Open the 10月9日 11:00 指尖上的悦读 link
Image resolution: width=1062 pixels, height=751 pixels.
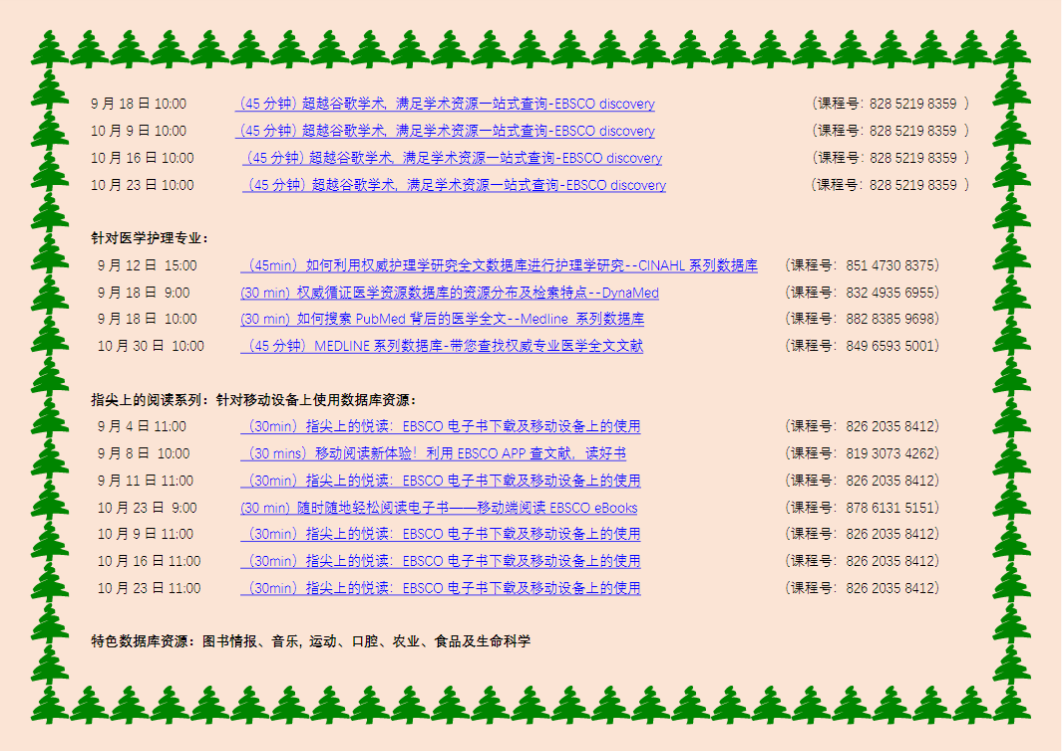pyautogui.click(x=440, y=534)
